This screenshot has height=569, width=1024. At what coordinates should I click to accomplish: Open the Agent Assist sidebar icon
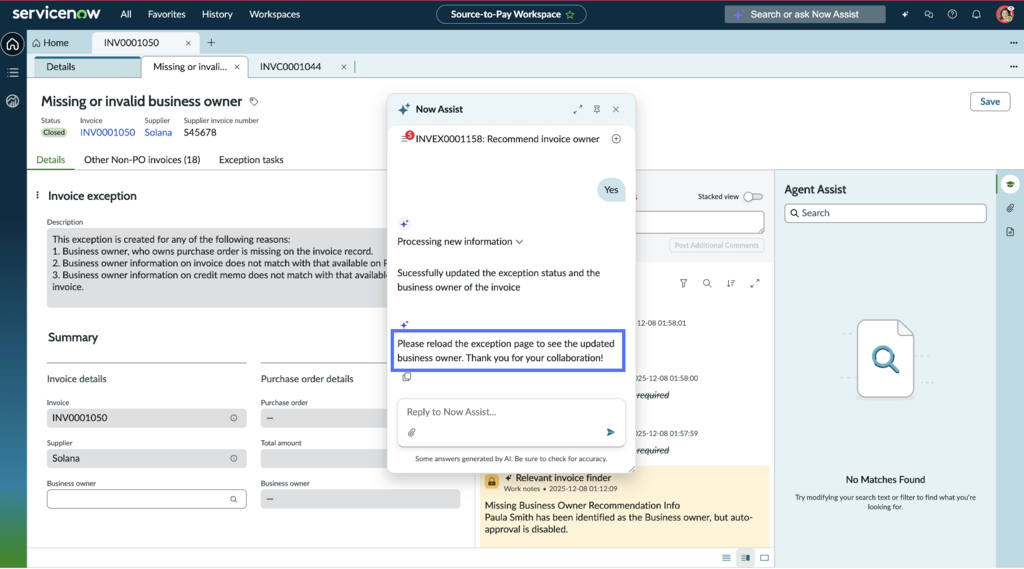coord(1010,184)
